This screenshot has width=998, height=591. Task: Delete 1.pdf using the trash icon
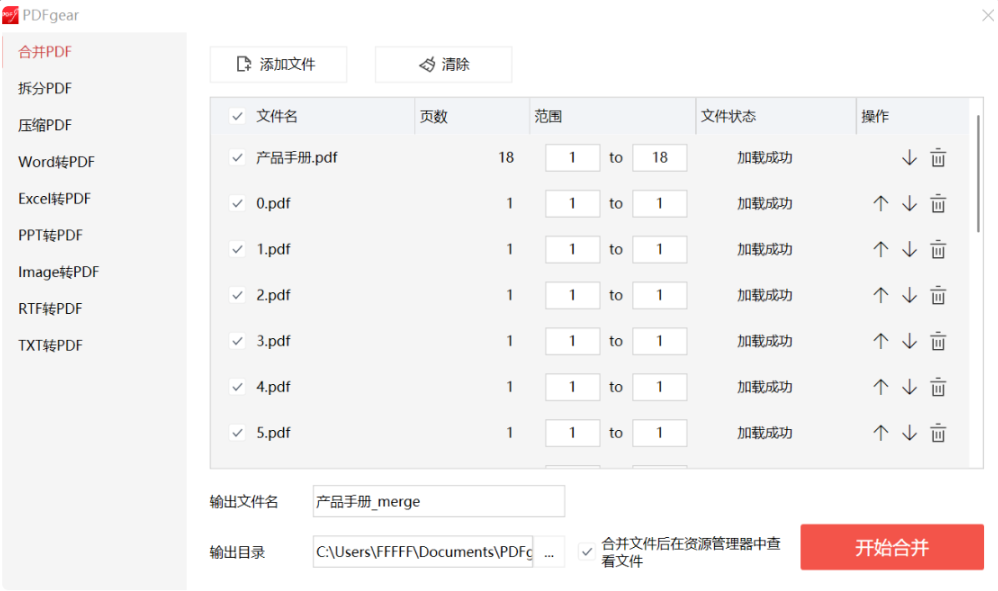[x=938, y=249]
